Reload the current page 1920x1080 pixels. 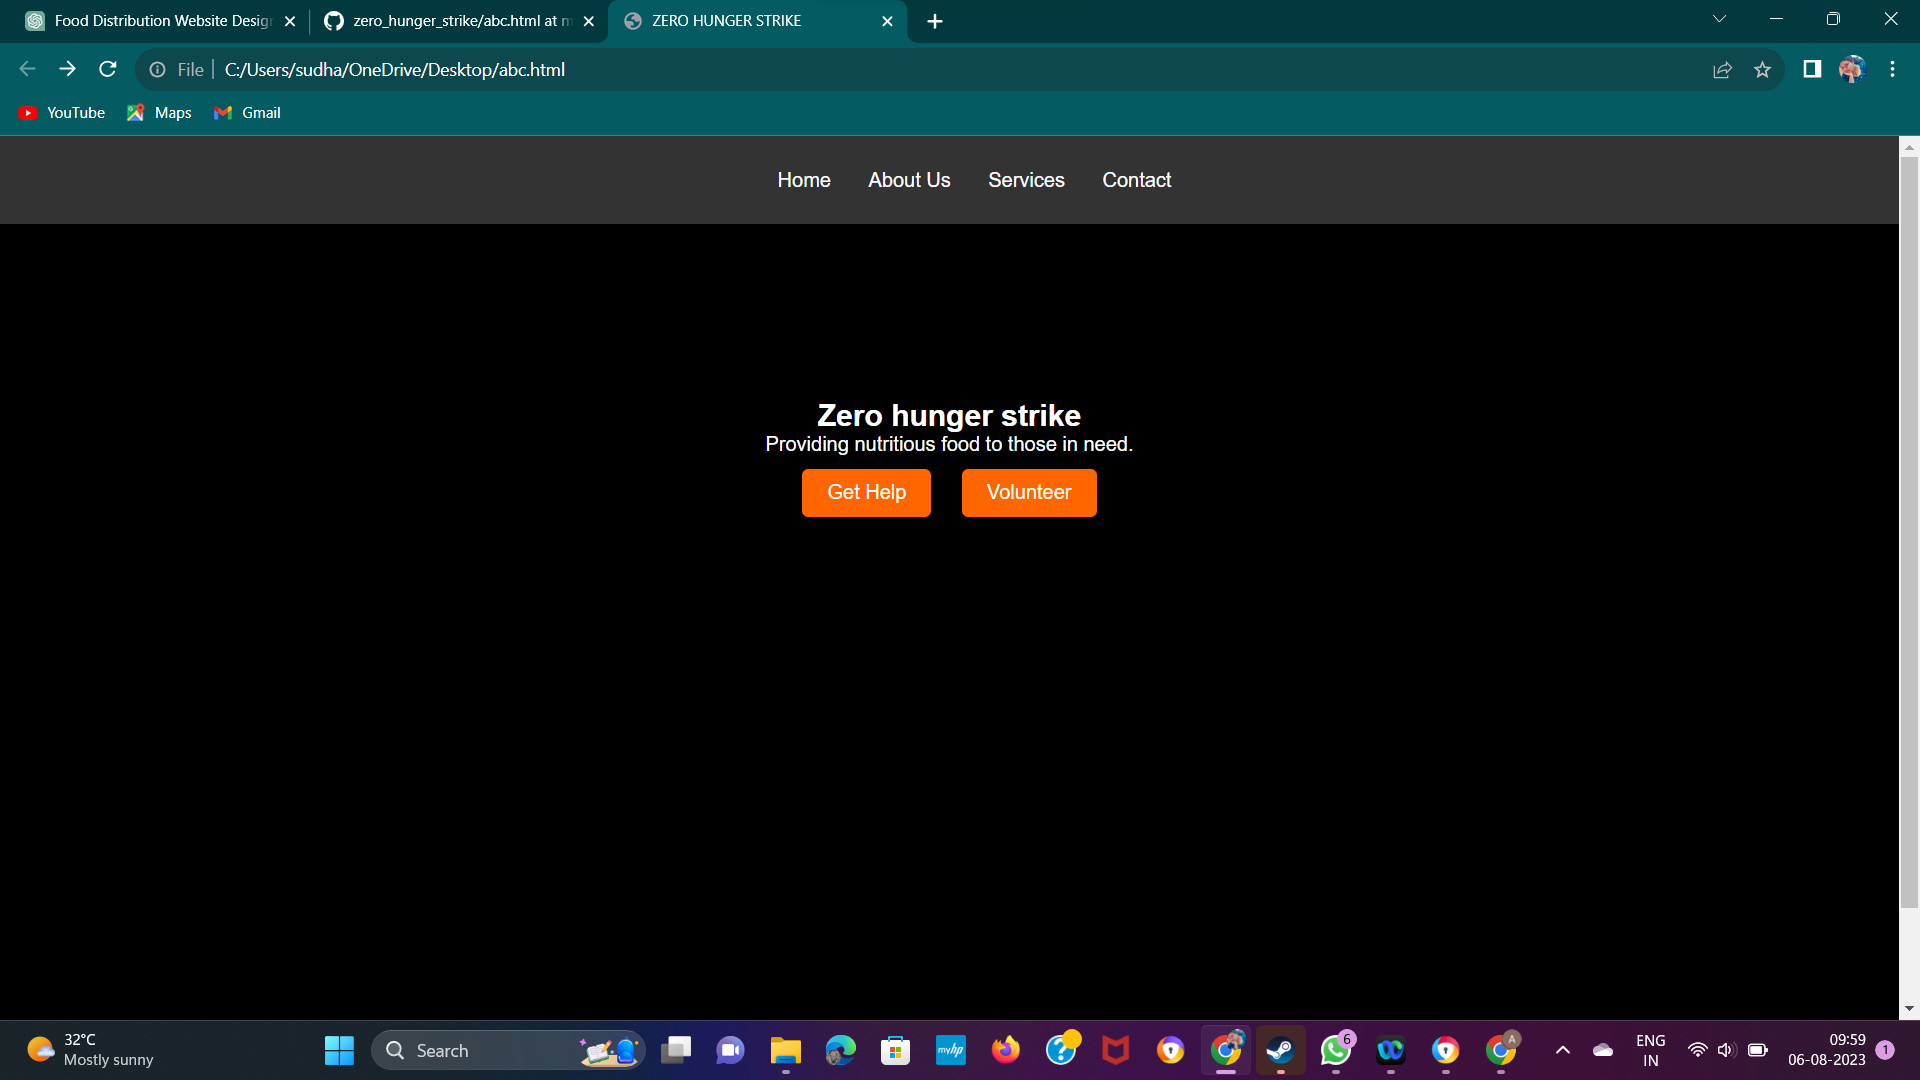[x=107, y=69]
